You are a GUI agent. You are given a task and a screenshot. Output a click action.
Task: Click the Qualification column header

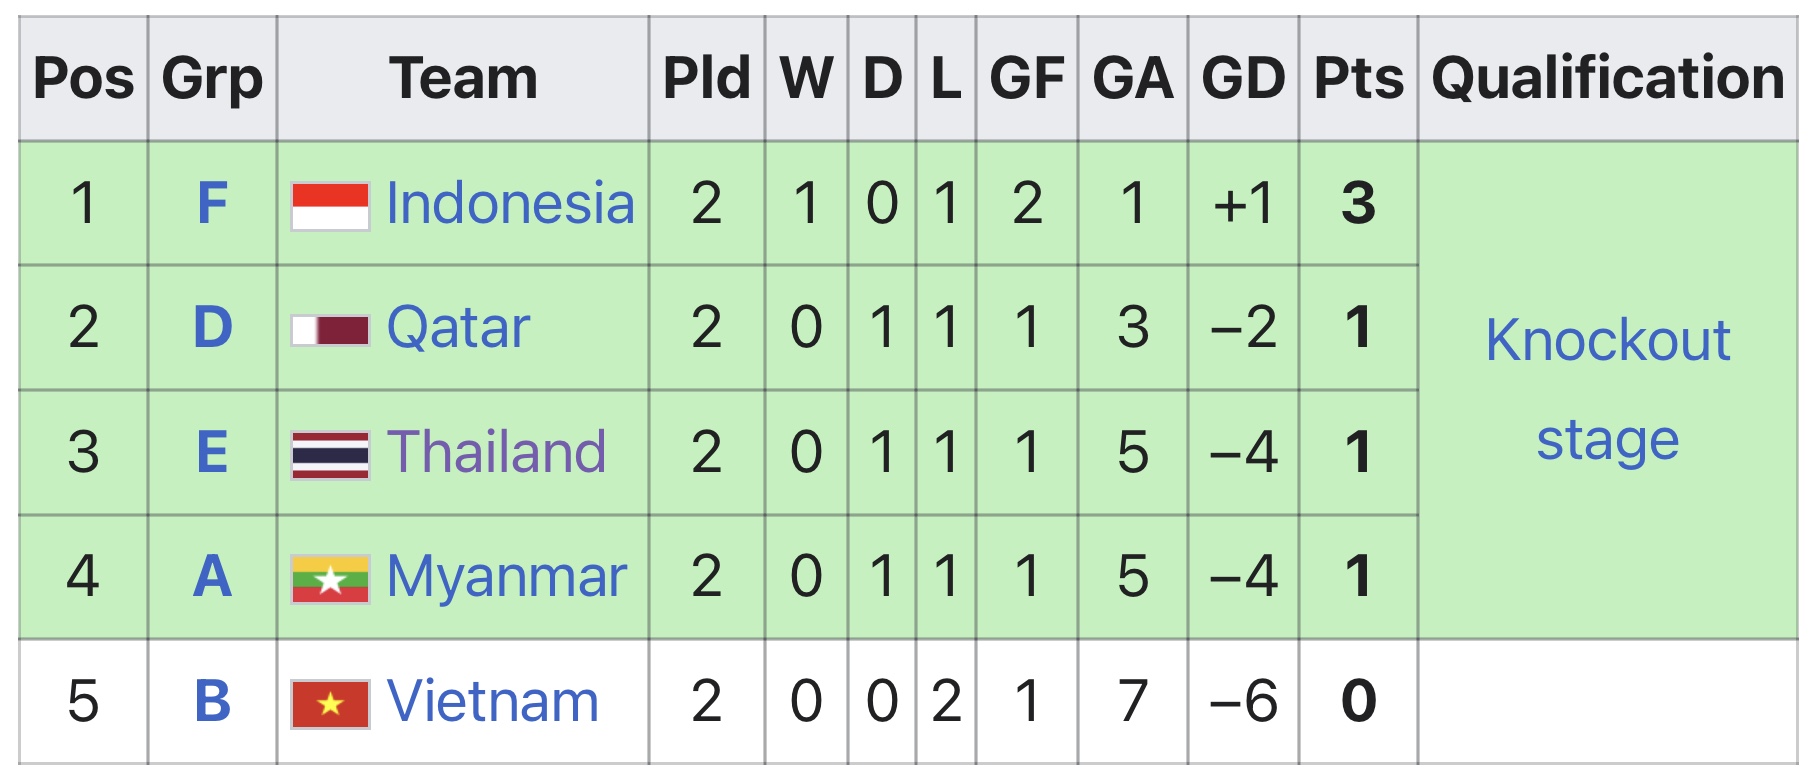1608,78
